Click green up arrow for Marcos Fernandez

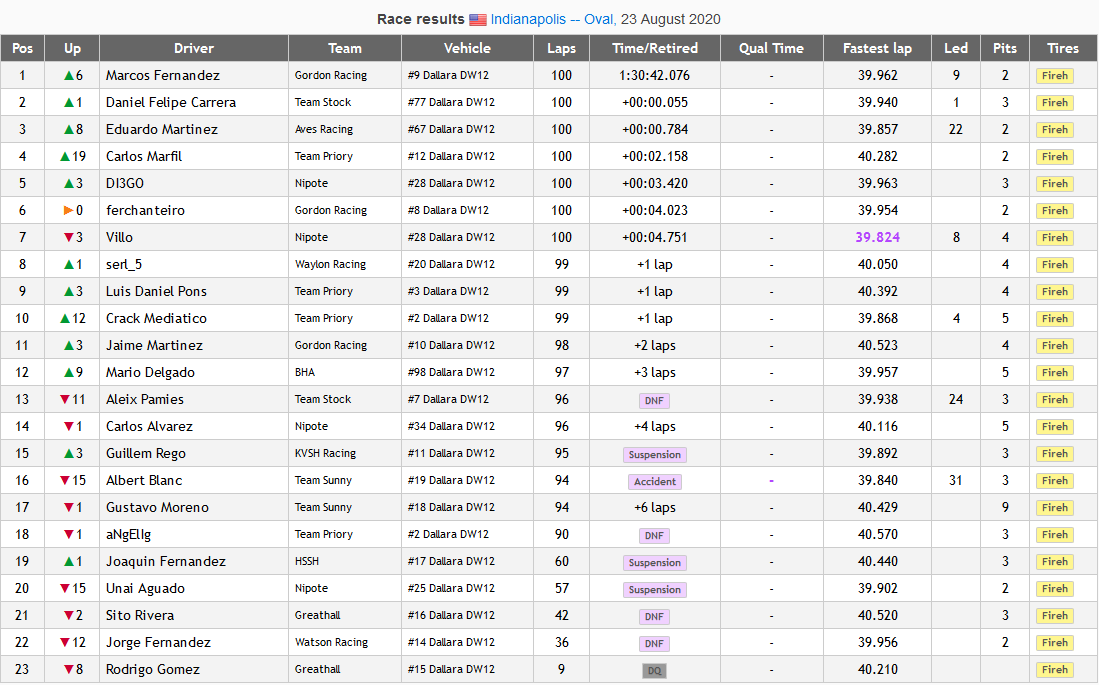coord(68,76)
